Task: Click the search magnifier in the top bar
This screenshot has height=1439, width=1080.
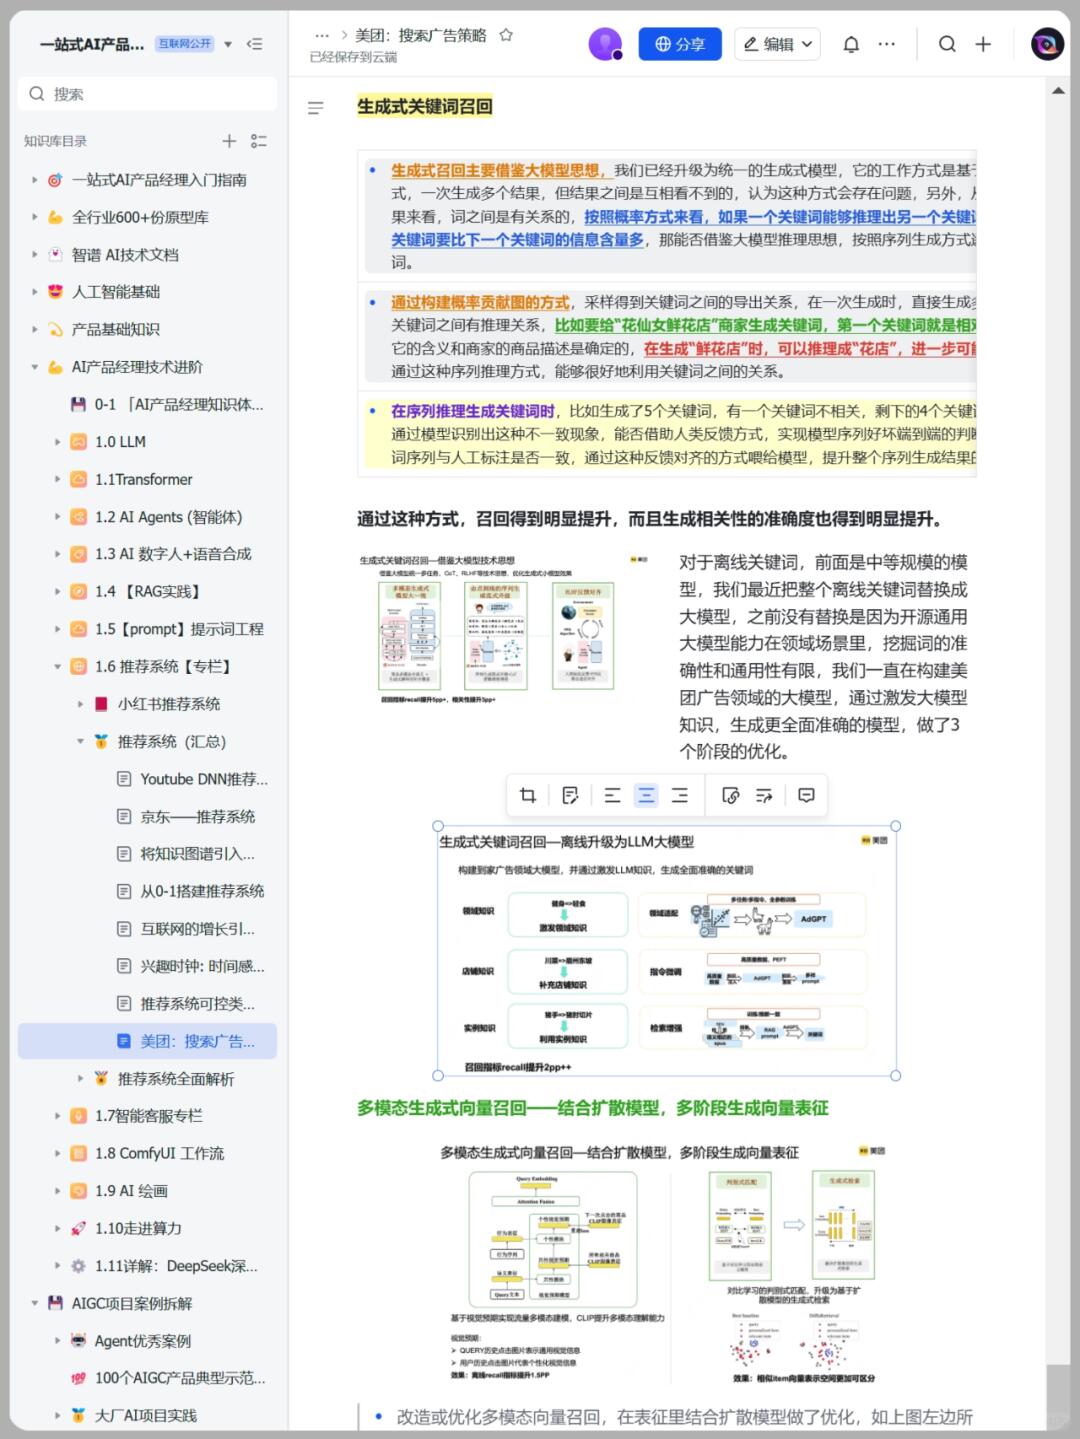Action: [x=947, y=44]
